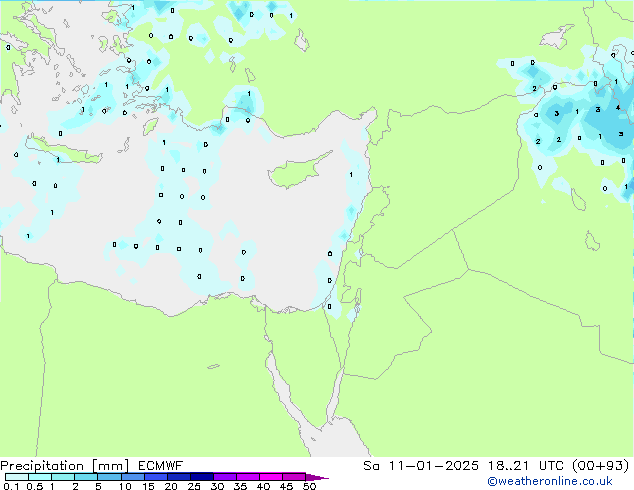Click the '45' legend scale label
Image resolution: width=634 pixels, height=490 pixels.
286,486
